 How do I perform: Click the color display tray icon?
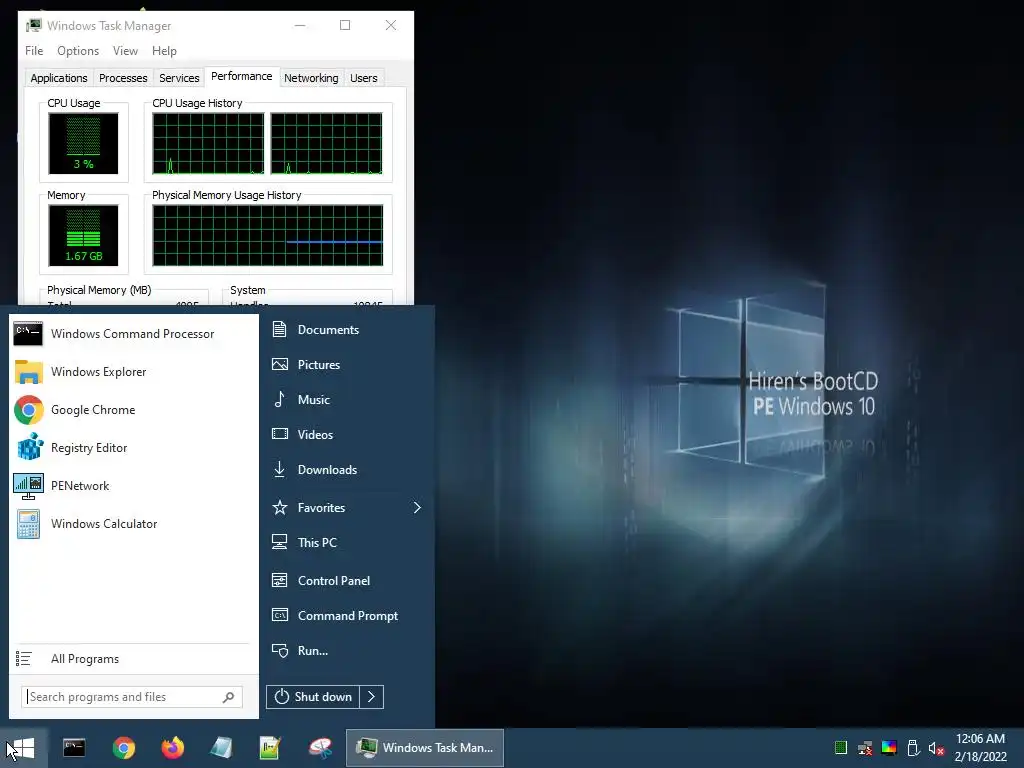[x=889, y=748]
